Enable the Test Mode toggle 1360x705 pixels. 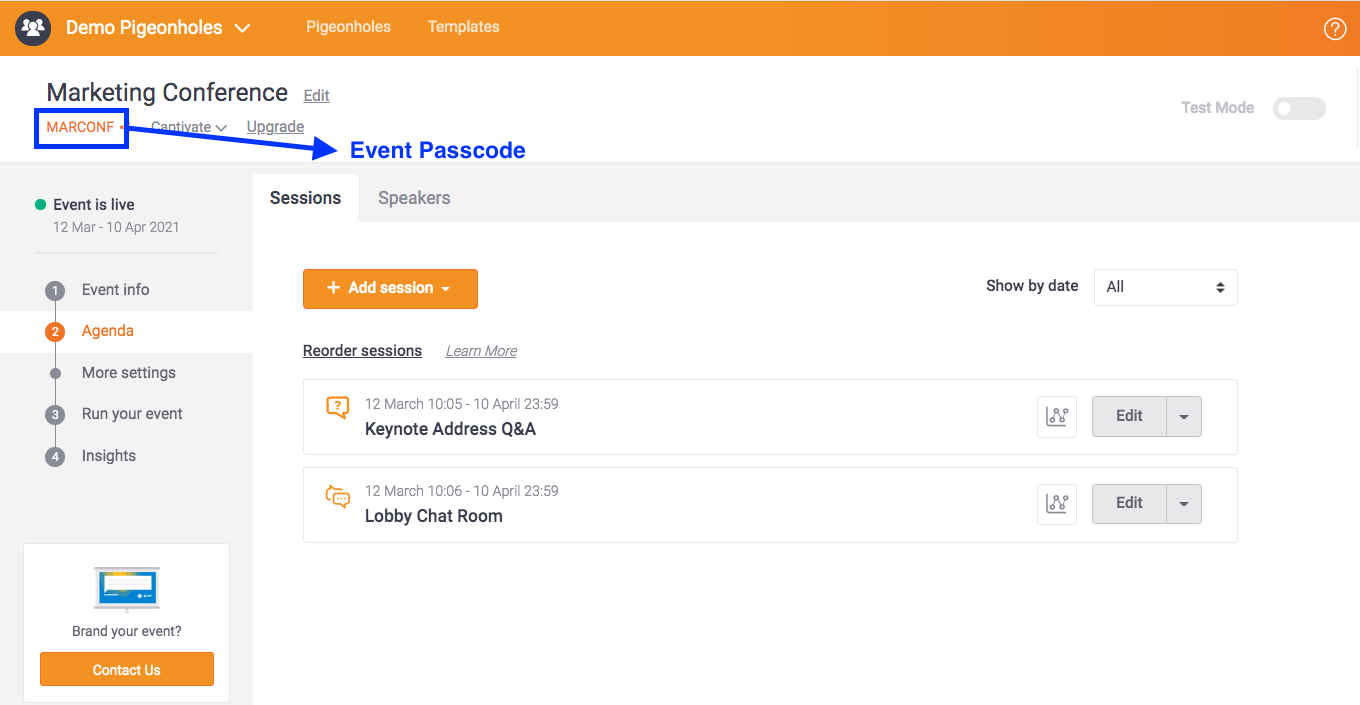click(1299, 108)
